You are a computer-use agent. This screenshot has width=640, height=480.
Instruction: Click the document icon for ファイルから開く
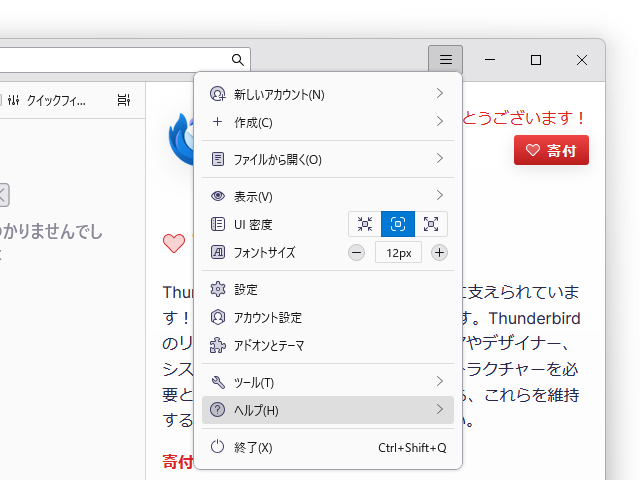(218, 159)
